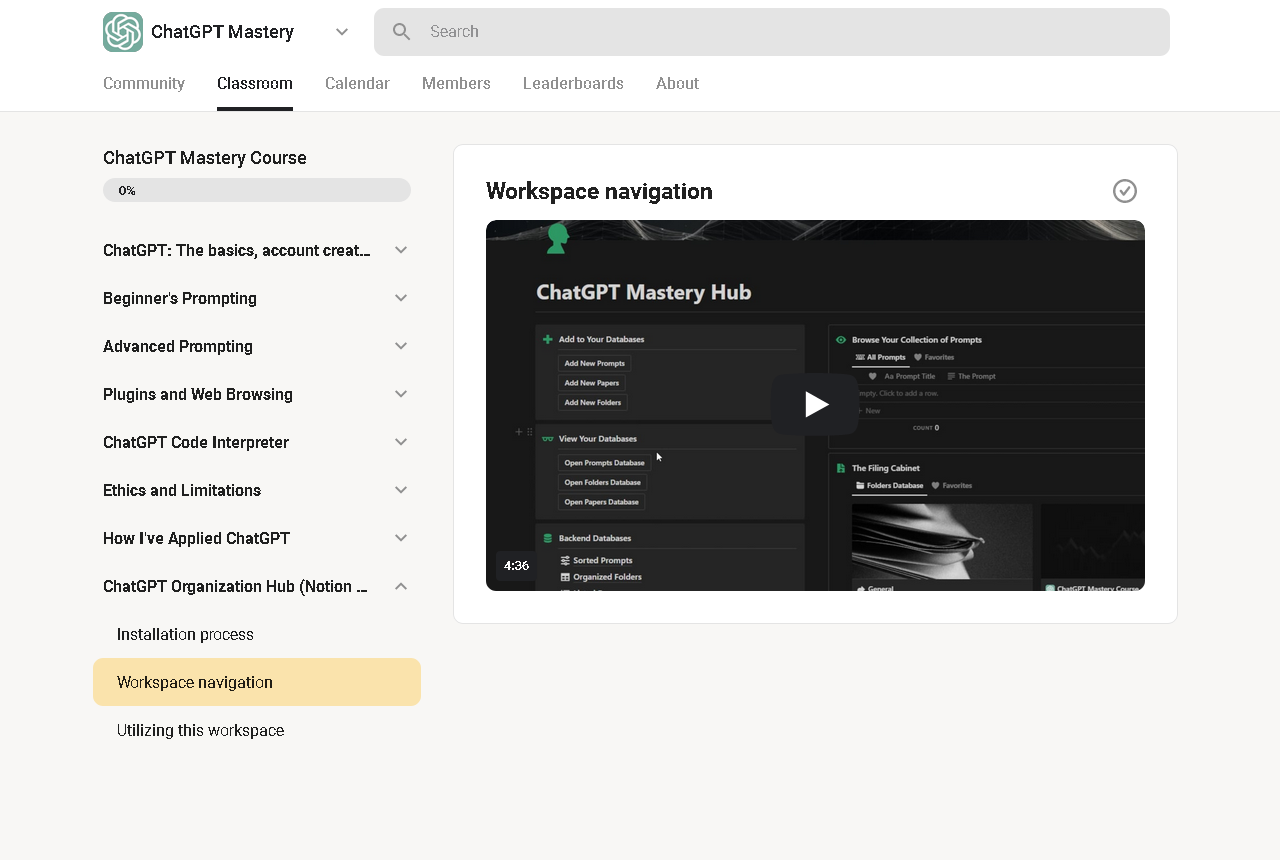Click the search magnifier icon
Screen dimensions: 1280x860
tap(402, 32)
